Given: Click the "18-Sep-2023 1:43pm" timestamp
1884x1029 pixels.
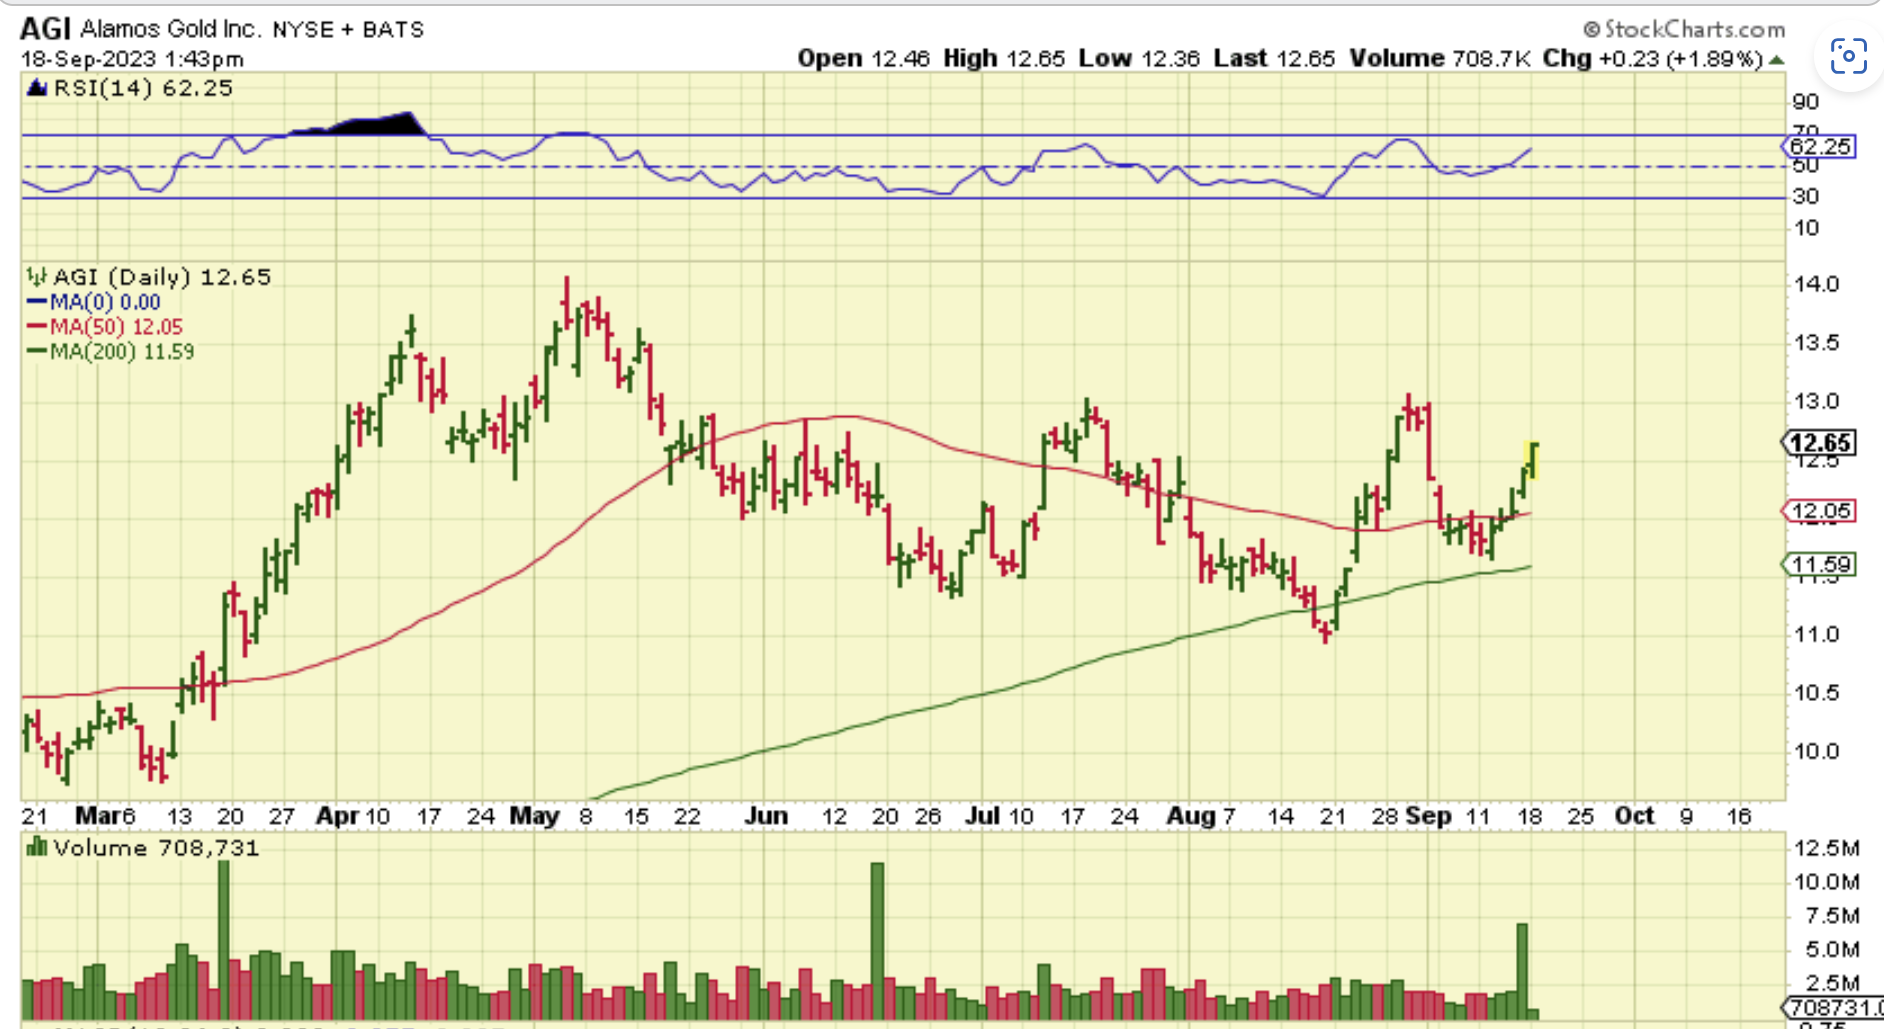Looking at the screenshot, I should click(132, 59).
